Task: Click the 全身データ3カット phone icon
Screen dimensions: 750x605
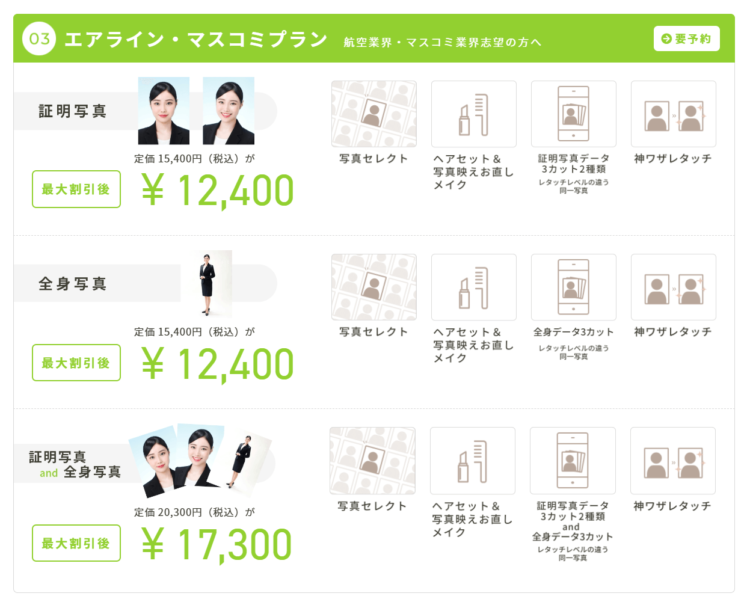Action: [574, 287]
